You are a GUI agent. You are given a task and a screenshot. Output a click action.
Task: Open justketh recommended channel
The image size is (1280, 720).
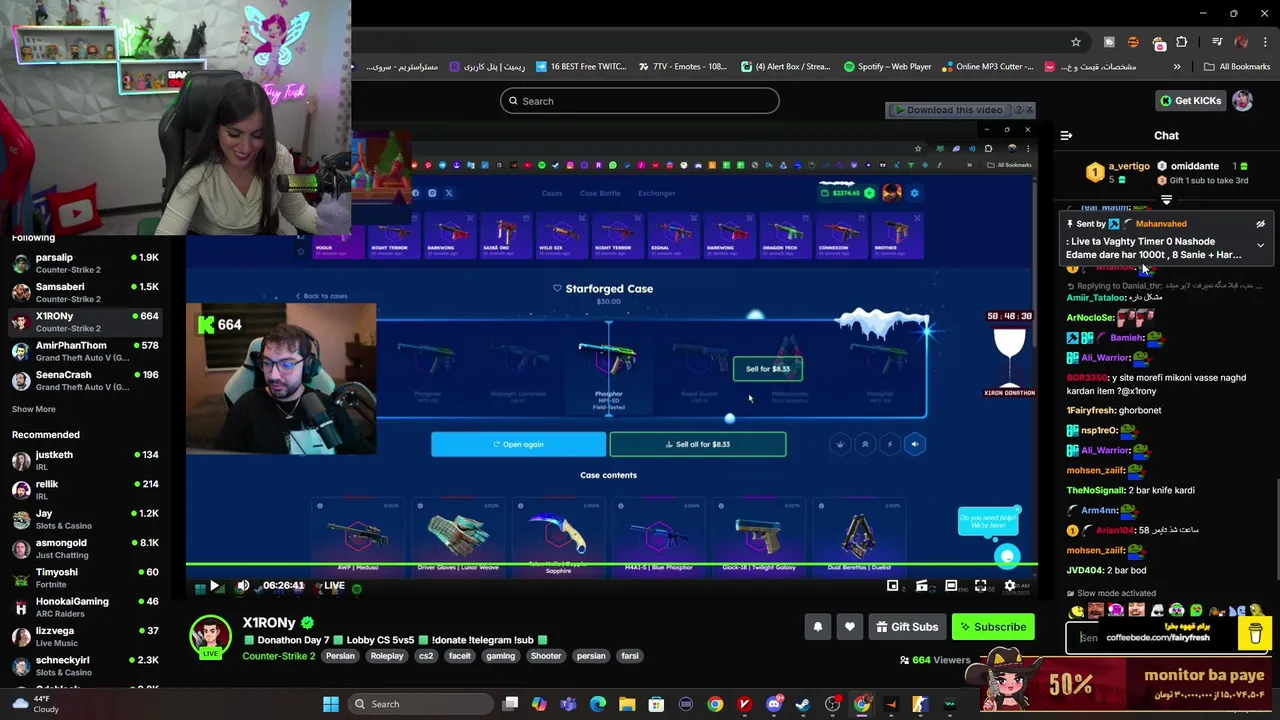point(84,460)
